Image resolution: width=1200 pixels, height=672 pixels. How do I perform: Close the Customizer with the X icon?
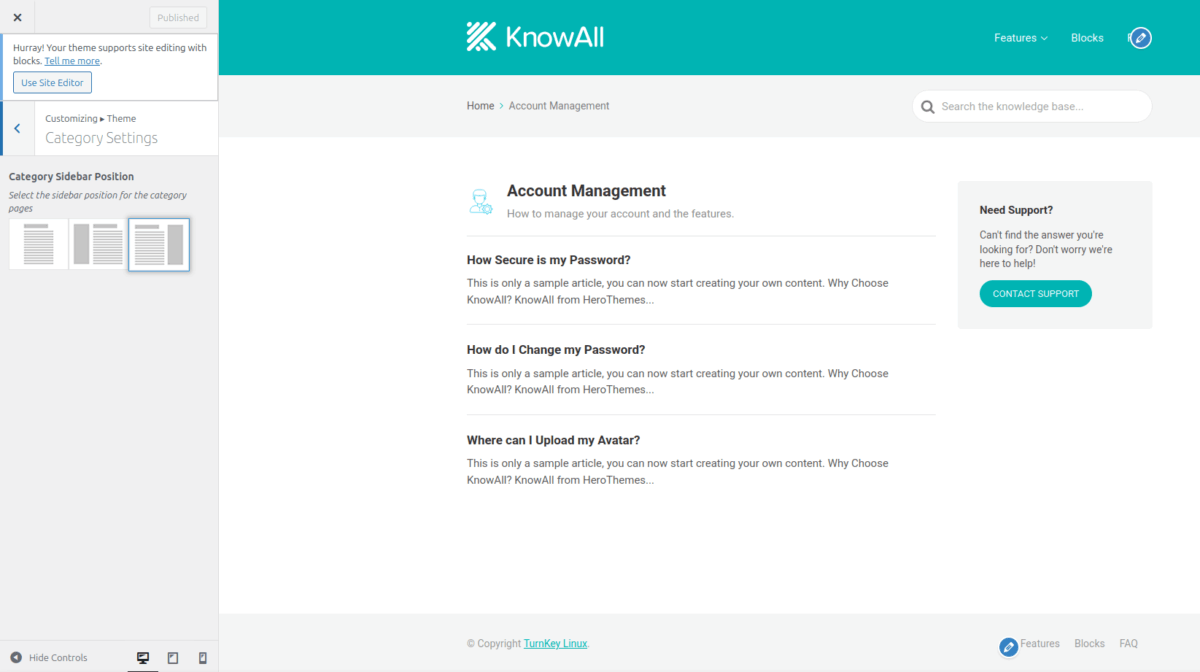17,17
